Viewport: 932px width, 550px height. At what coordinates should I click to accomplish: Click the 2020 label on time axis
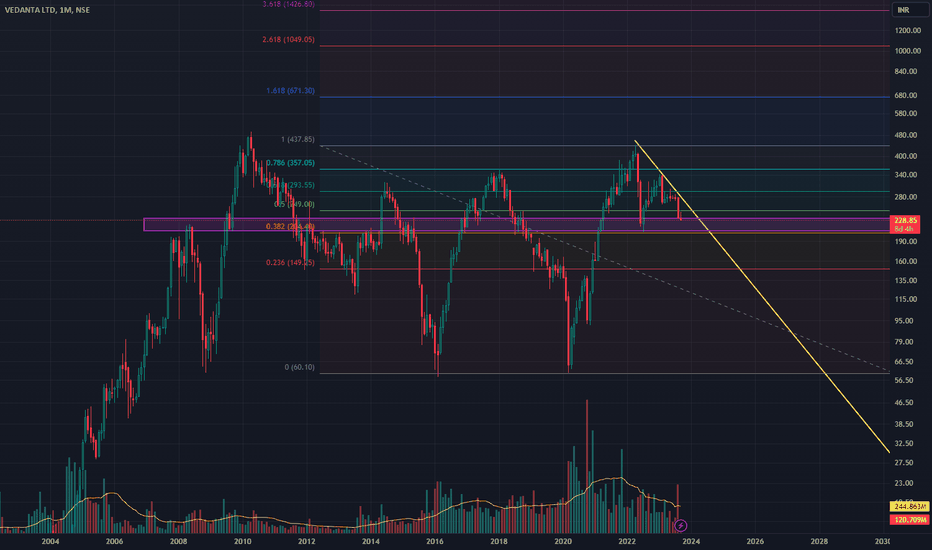[563, 542]
